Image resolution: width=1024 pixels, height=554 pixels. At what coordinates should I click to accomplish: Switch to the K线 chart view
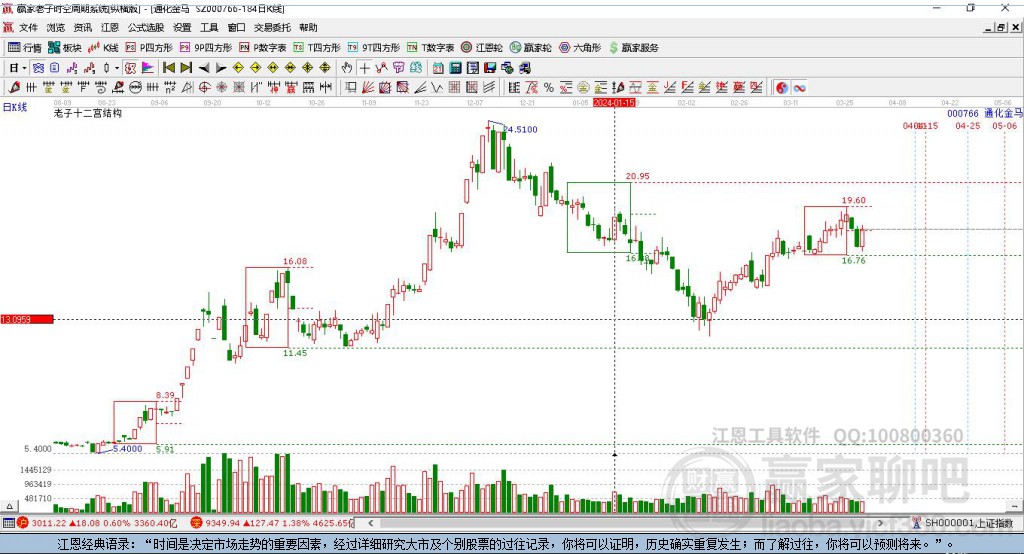point(103,48)
